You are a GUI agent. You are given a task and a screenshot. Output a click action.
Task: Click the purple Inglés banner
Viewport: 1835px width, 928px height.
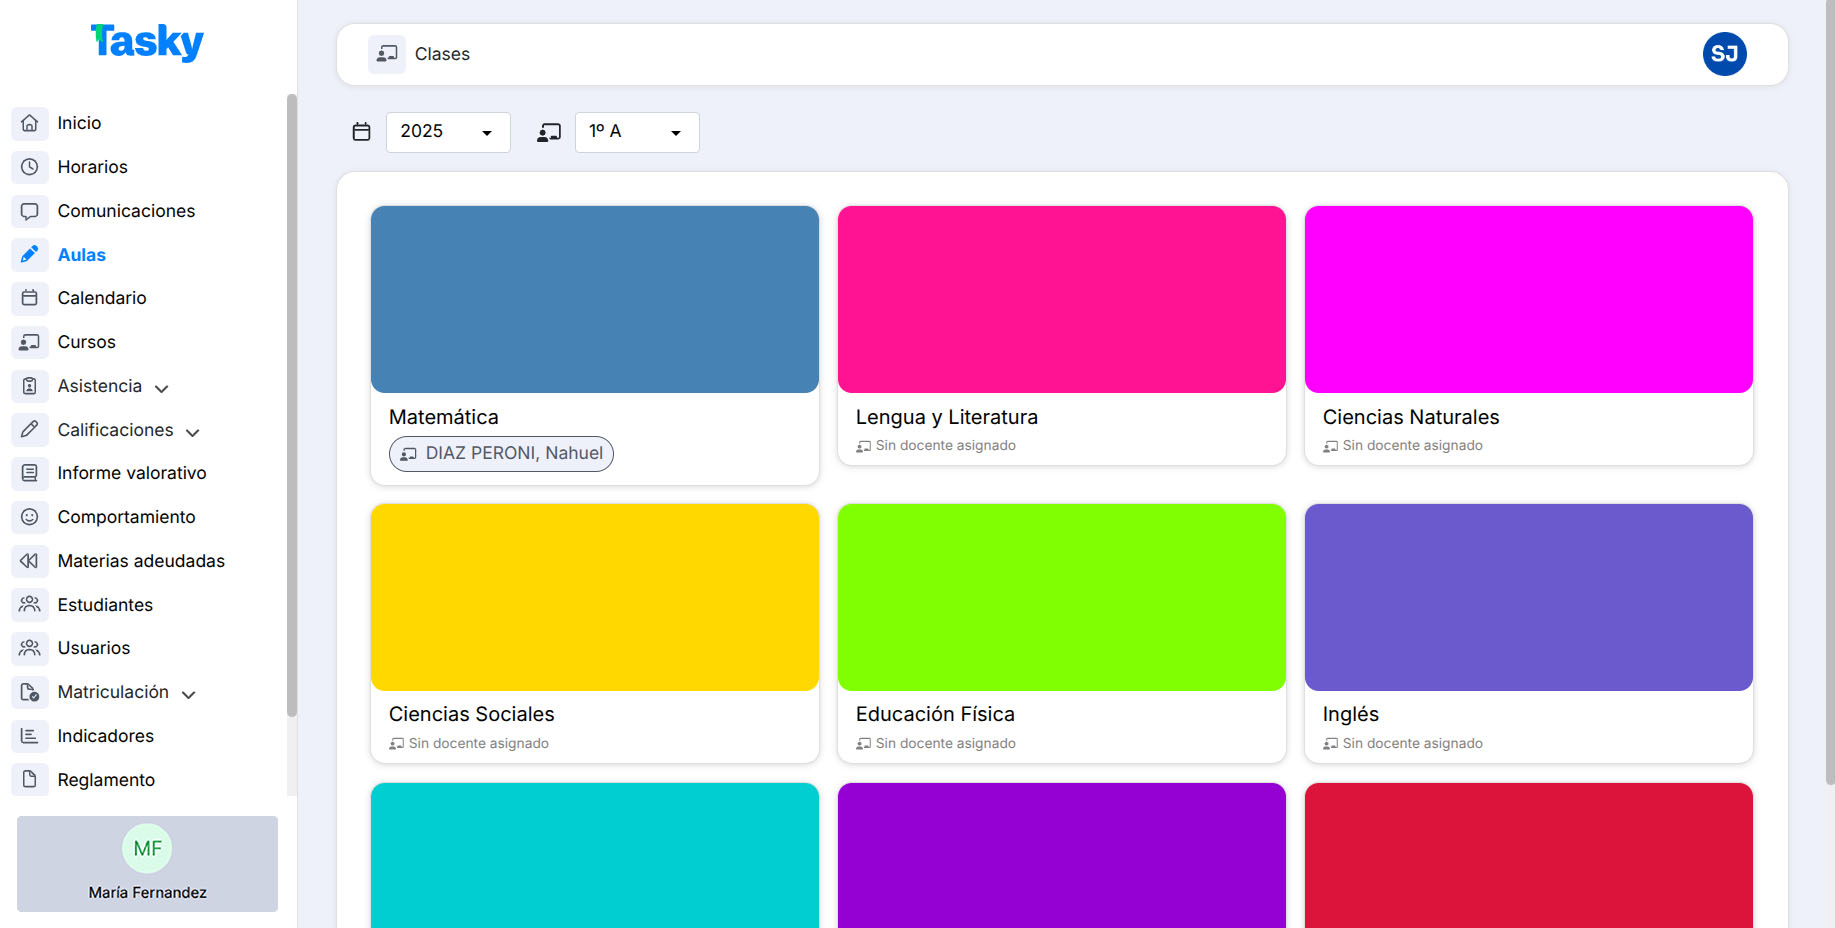tap(1529, 597)
